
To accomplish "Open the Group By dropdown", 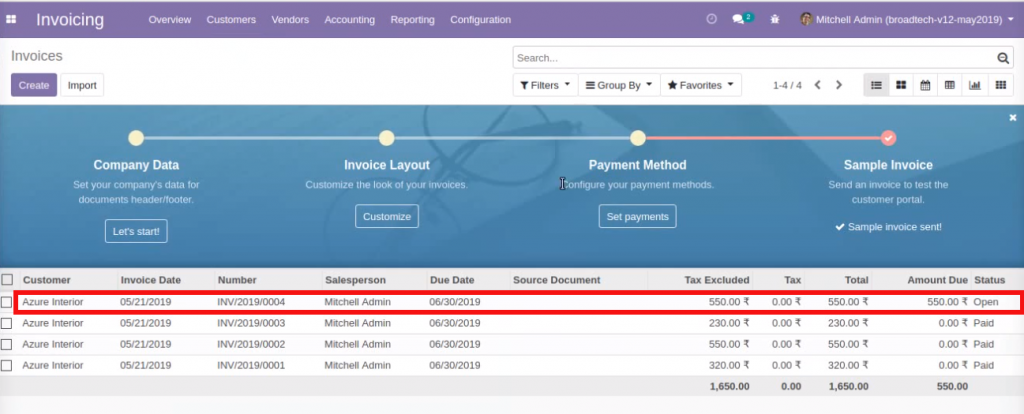I will [x=619, y=85].
